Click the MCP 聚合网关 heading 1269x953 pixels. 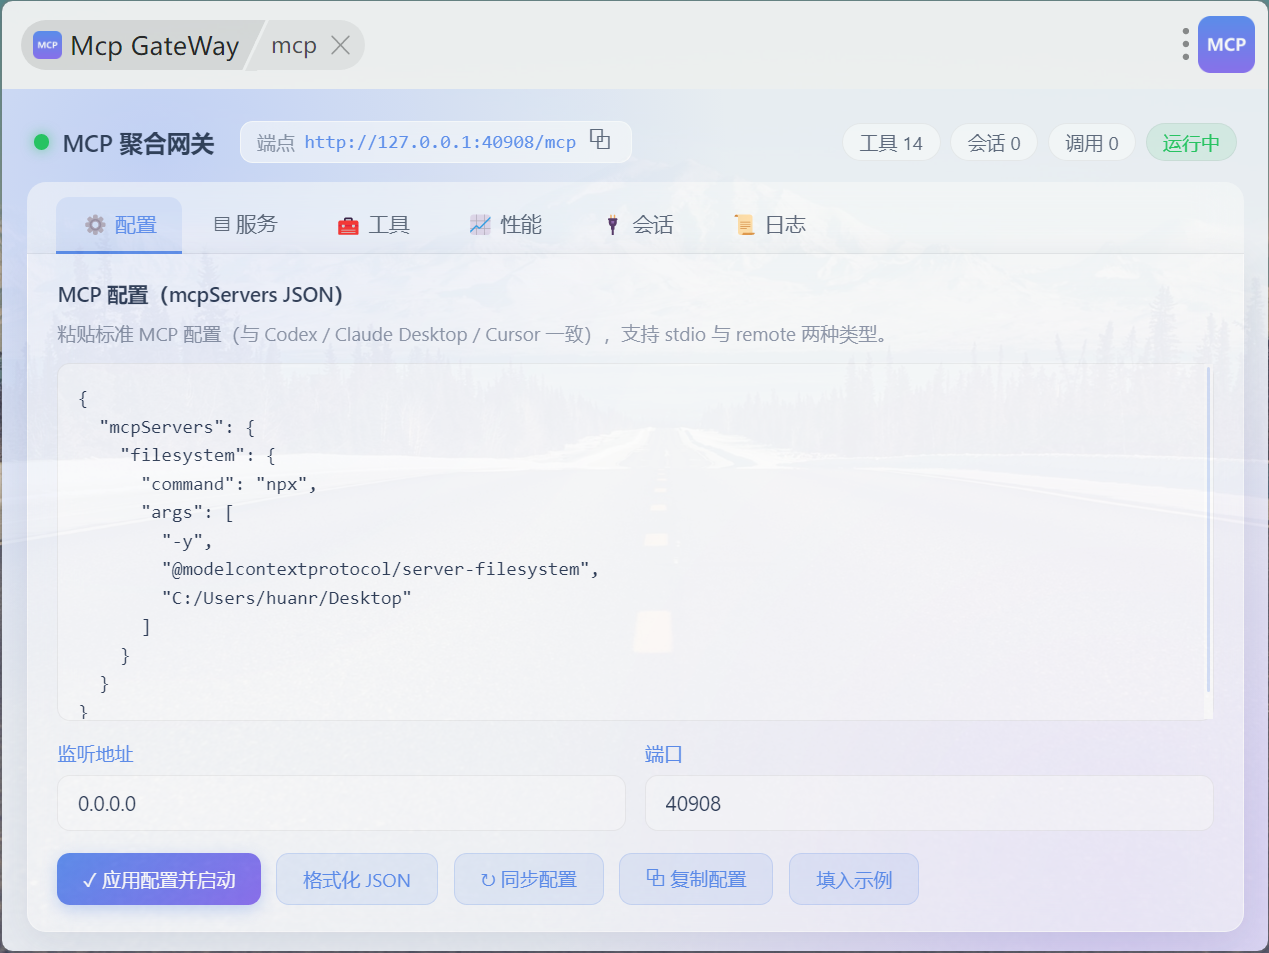pyautogui.click(x=138, y=143)
